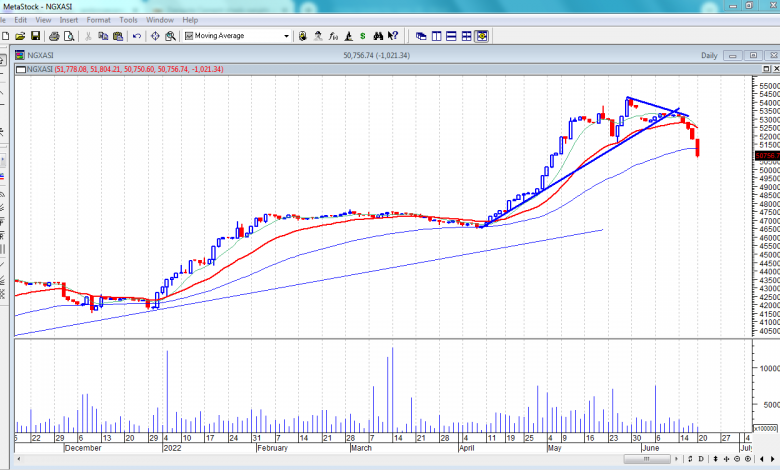Open the Format menu
780x470 pixels.
pyautogui.click(x=98, y=20)
